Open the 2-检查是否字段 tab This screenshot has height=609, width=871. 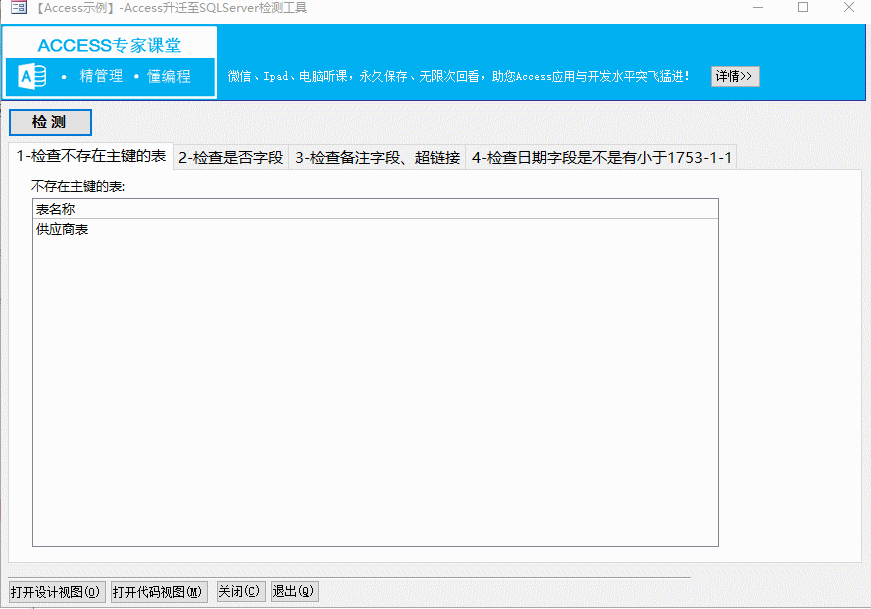(231, 158)
